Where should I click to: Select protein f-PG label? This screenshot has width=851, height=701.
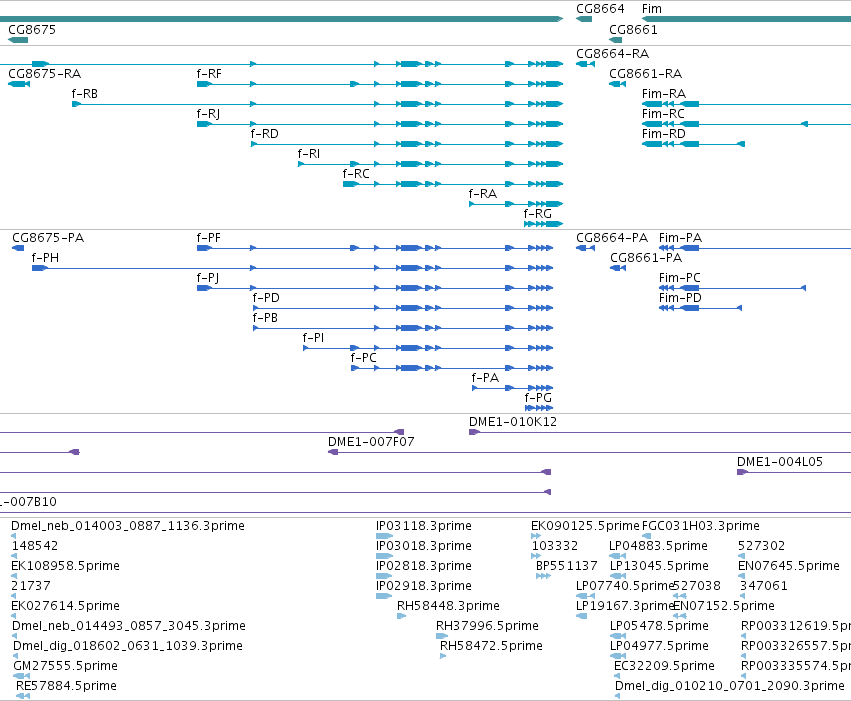538,398
